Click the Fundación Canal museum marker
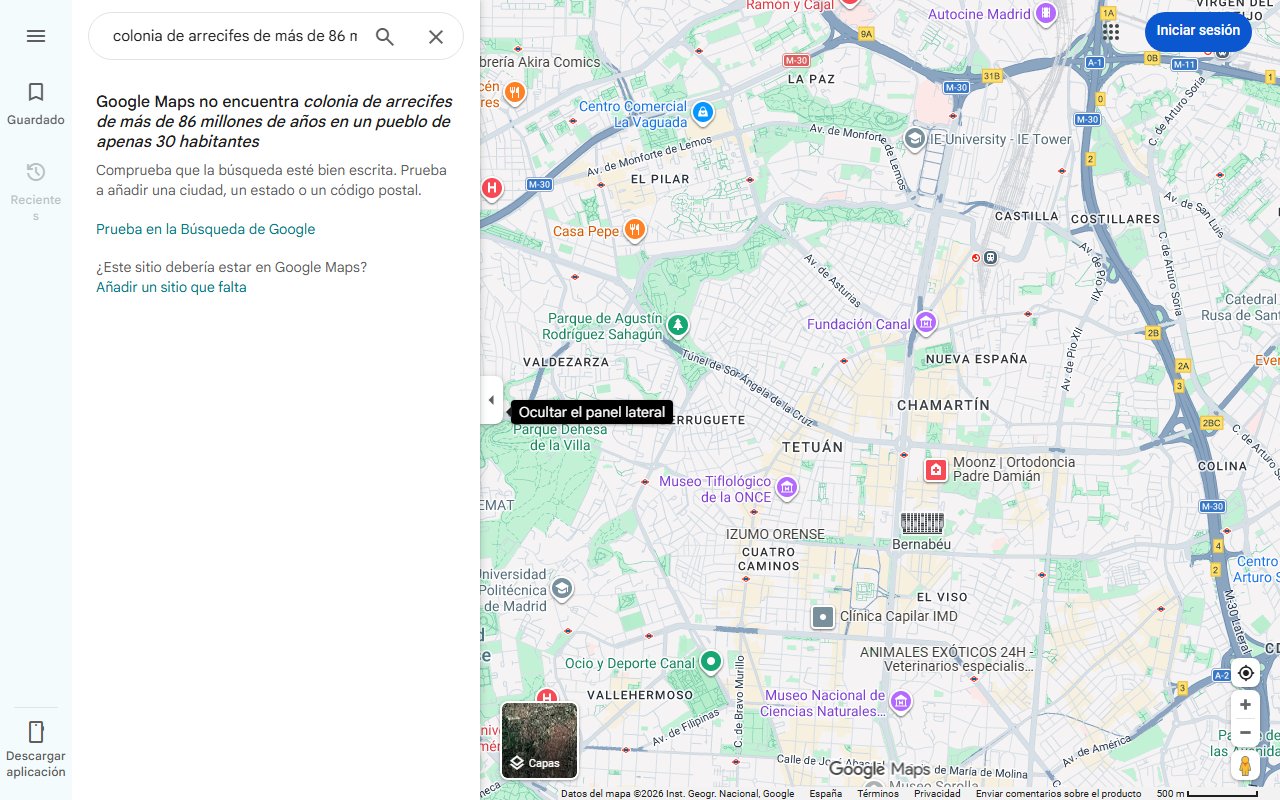This screenshot has width=1280, height=800. pyautogui.click(x=926, y=322)
